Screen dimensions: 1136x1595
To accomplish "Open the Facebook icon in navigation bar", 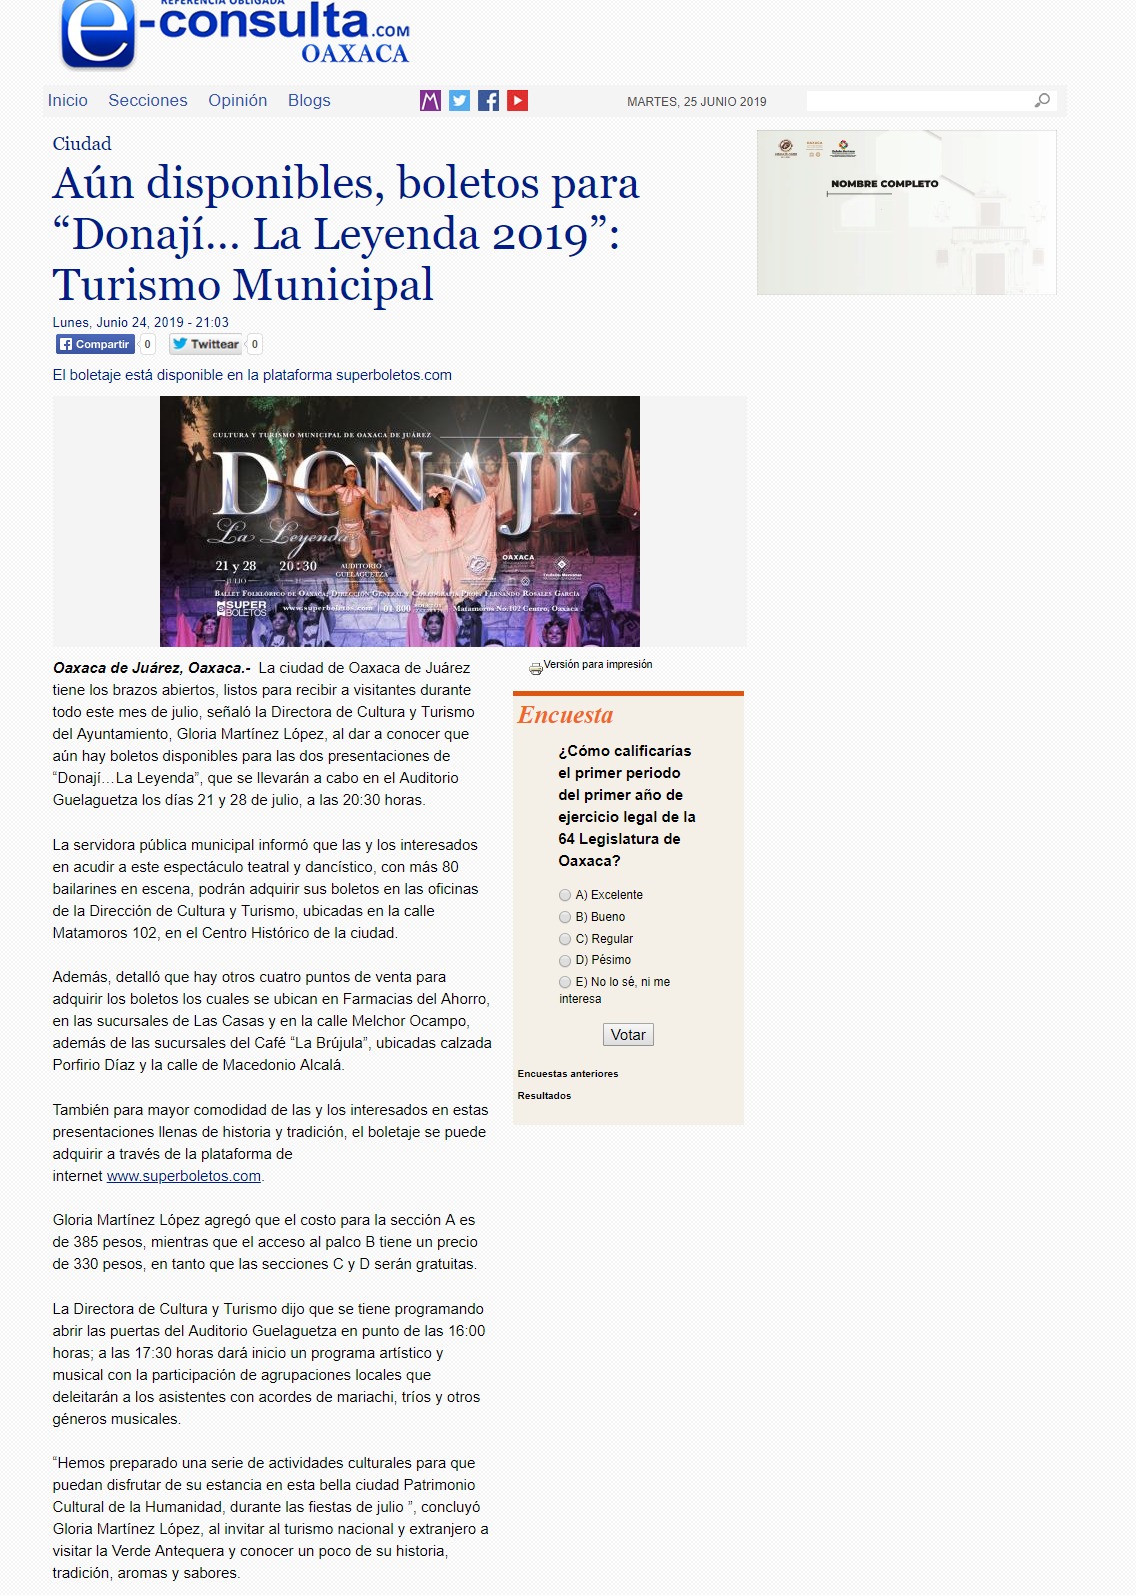I will [488, 100].
